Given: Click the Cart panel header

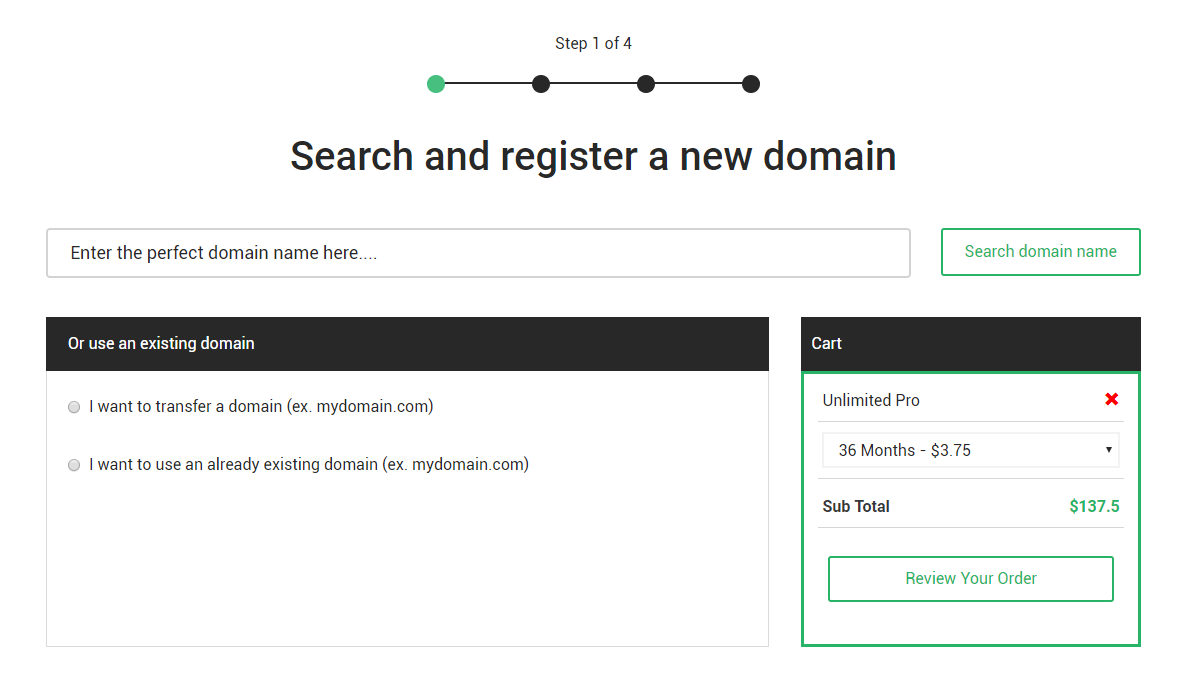Looking at the screenshot, I should click(970, 344).
